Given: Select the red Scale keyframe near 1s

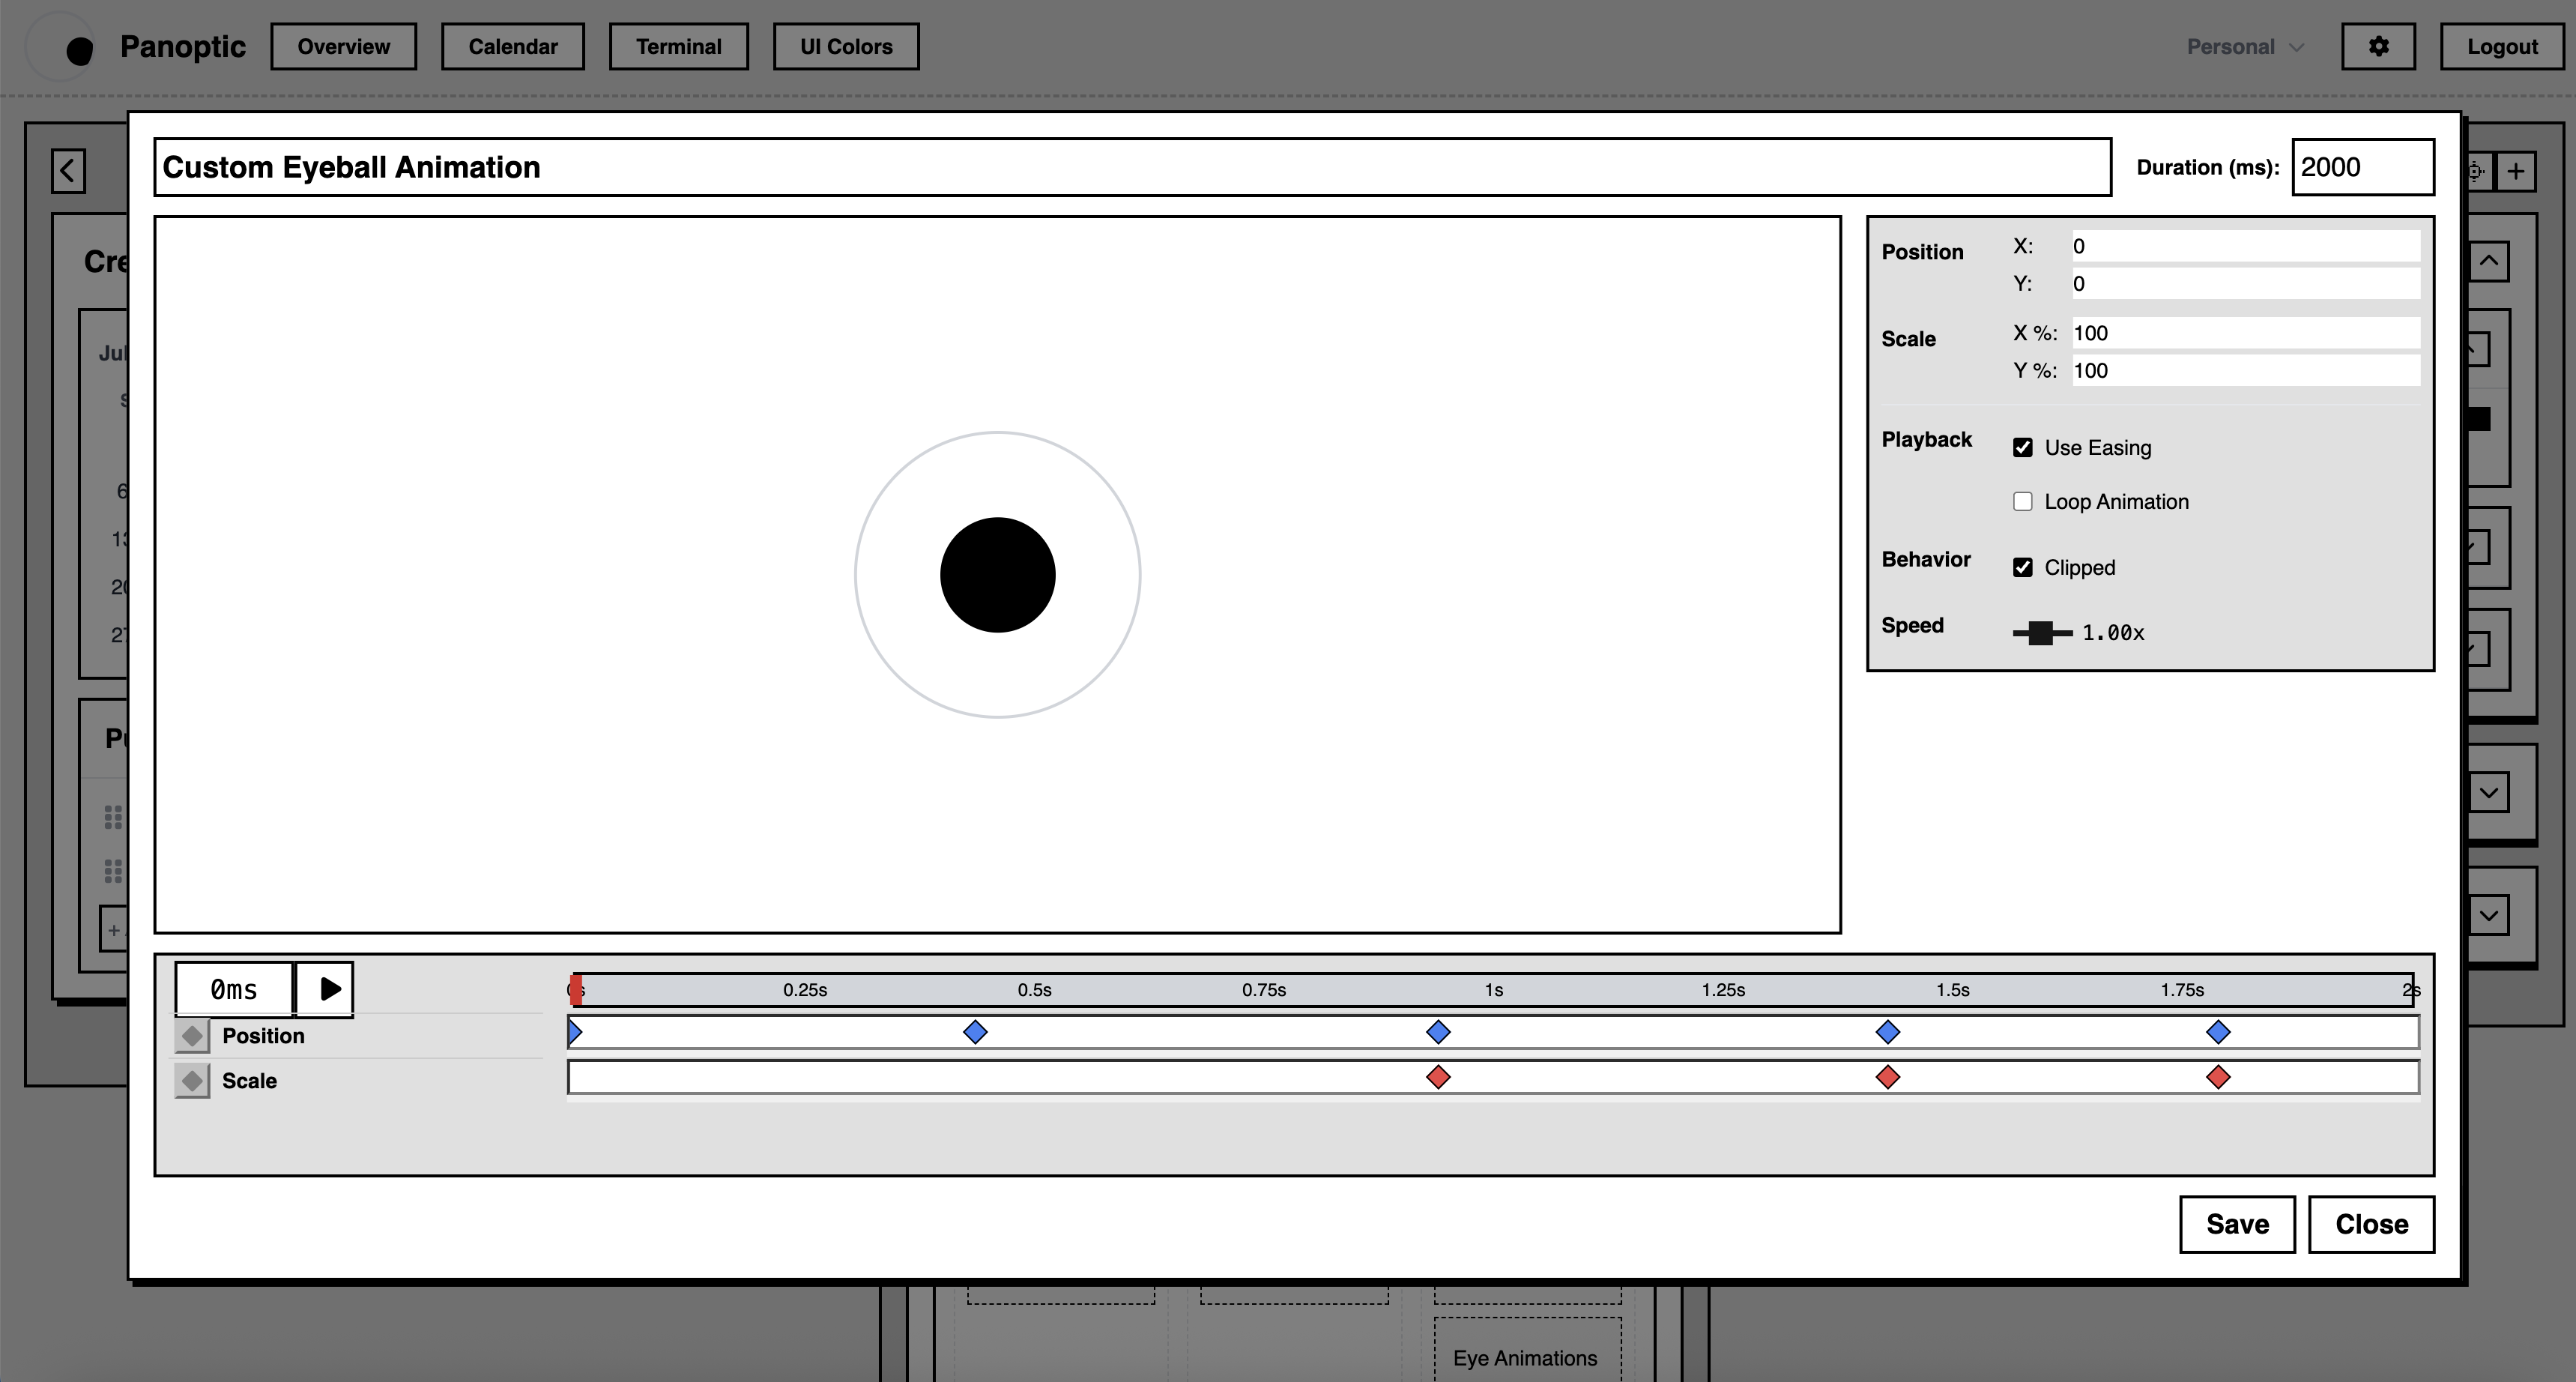Looking at the screenshot, I should [1438, 1077].
